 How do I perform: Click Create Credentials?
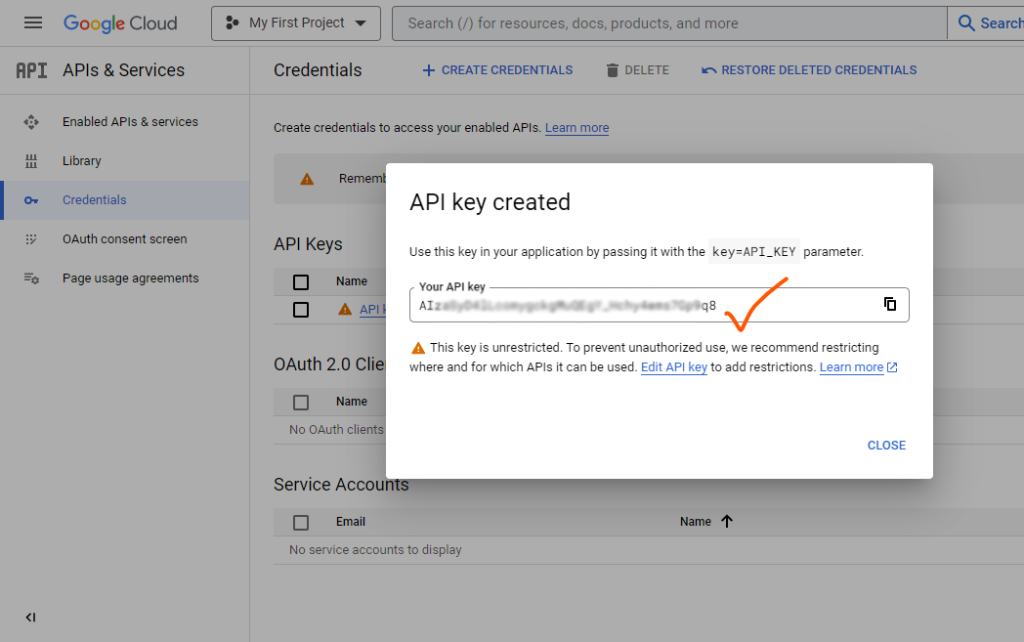(498, 70)
